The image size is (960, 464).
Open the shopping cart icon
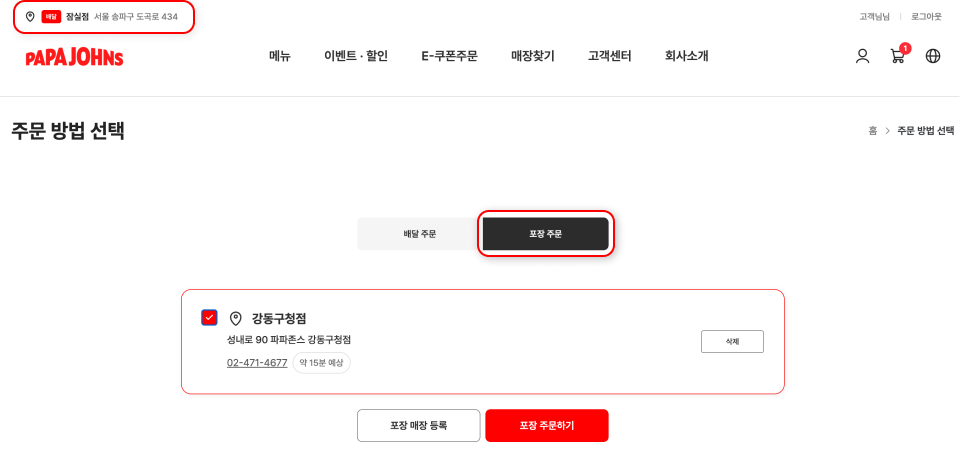pos(897,57)
